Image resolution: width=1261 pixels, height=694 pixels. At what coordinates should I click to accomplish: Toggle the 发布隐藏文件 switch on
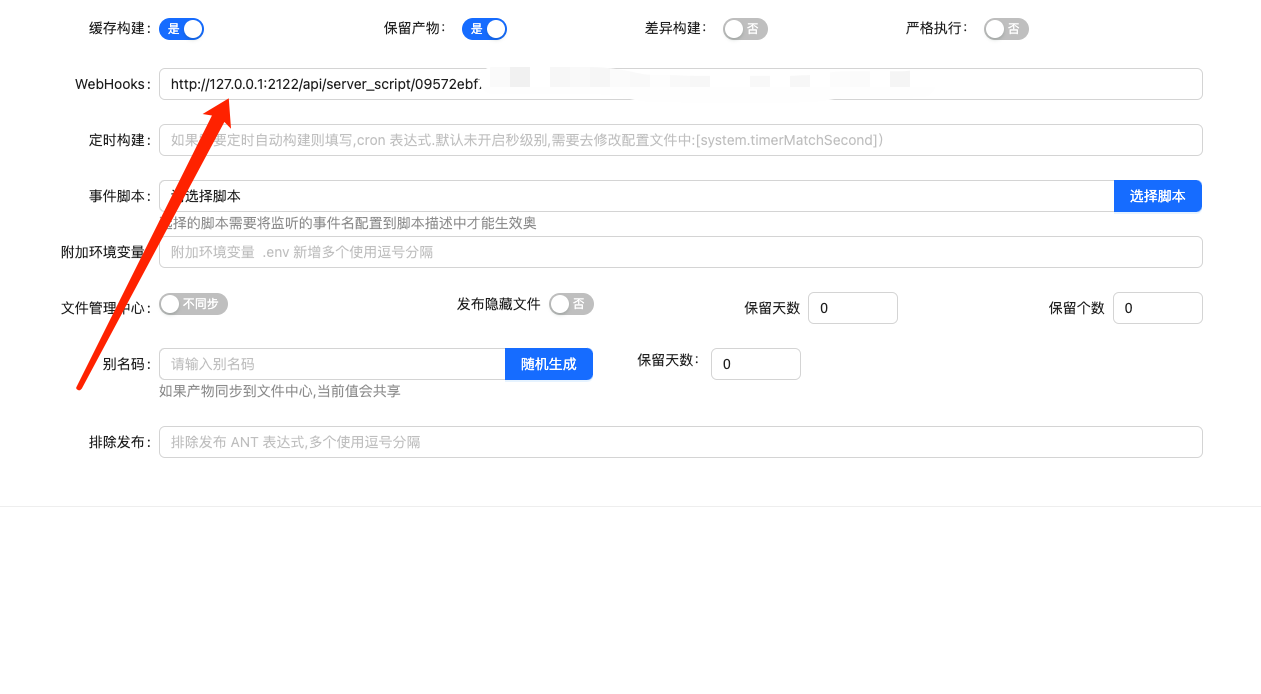571,304
